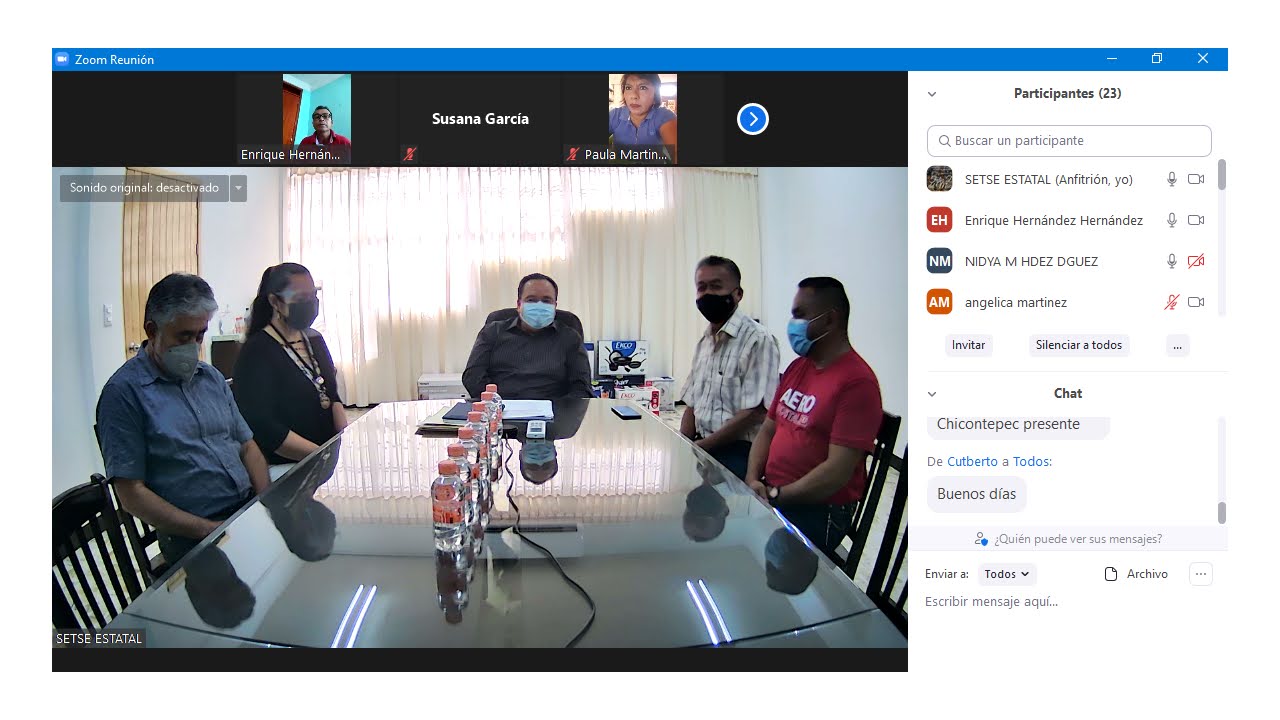Image resolution: width=1280 pixels, height=720 pixels.
Task: Click the NM avatar for NIDYA M HDEZ DGUEZ
Action: (939, 261)
